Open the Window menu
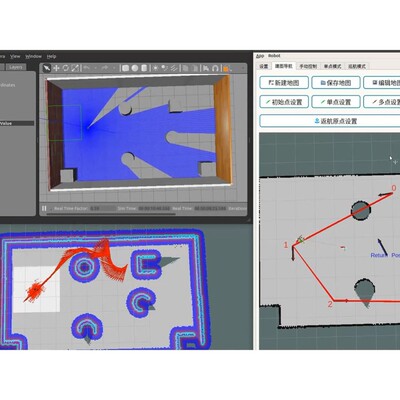This screenshot has height=400, width=400. (33, 56)
